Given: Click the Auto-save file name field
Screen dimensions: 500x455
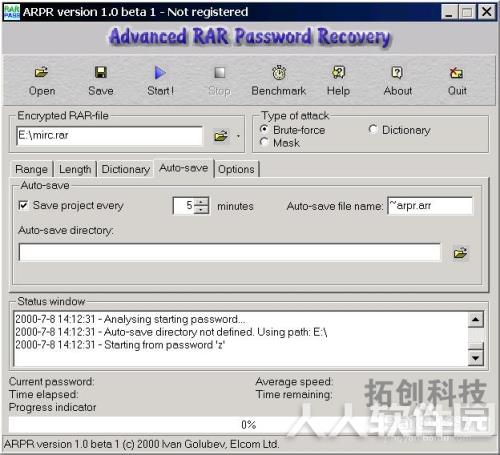Looking at the screenshot, I should pos(430,206).
